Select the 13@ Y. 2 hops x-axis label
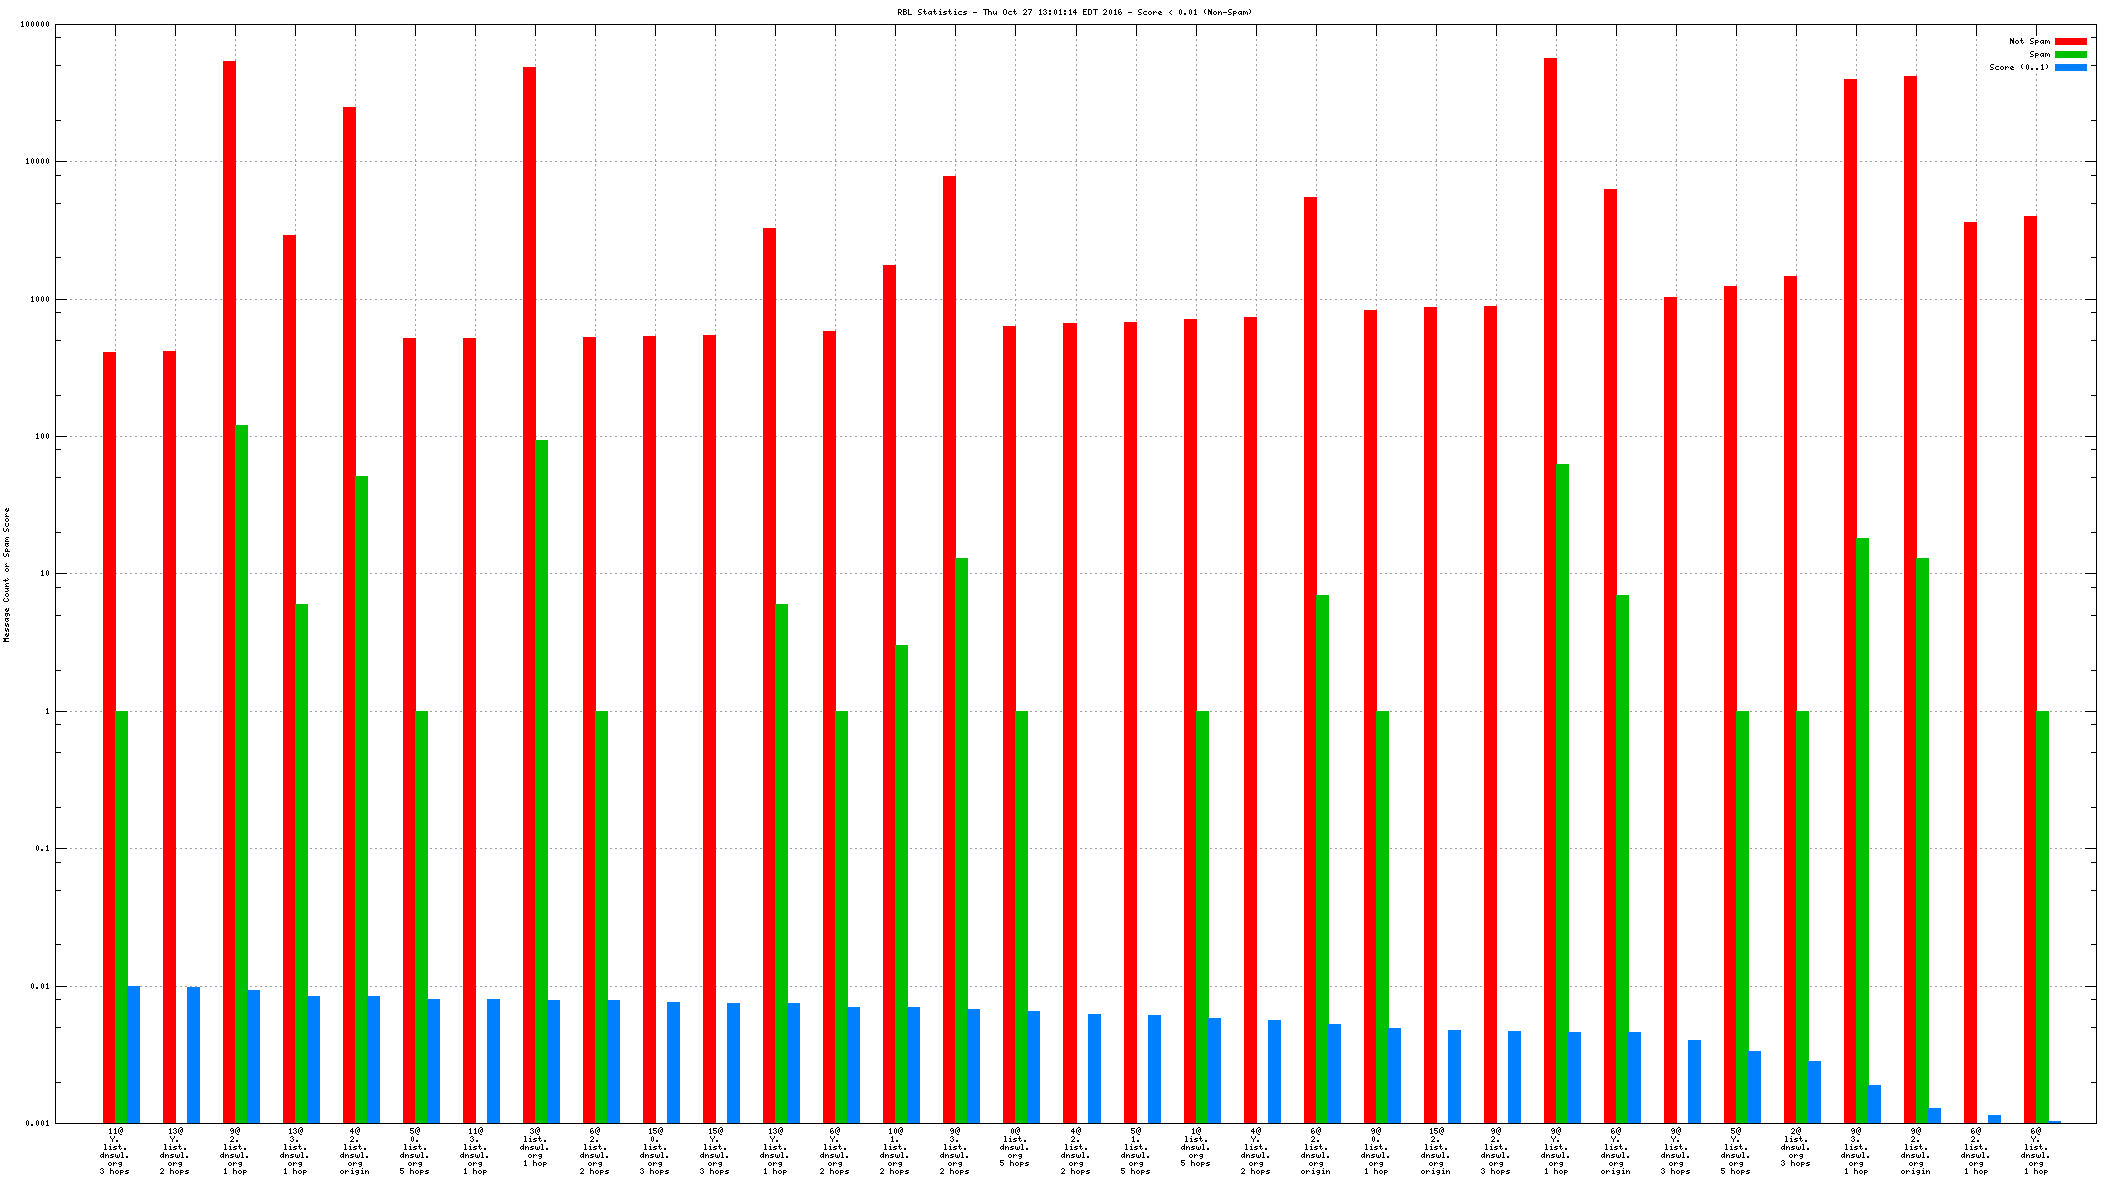The height and width of the screenshot is (1188, 2112). pyautogui.click(x=174, y=1151)
